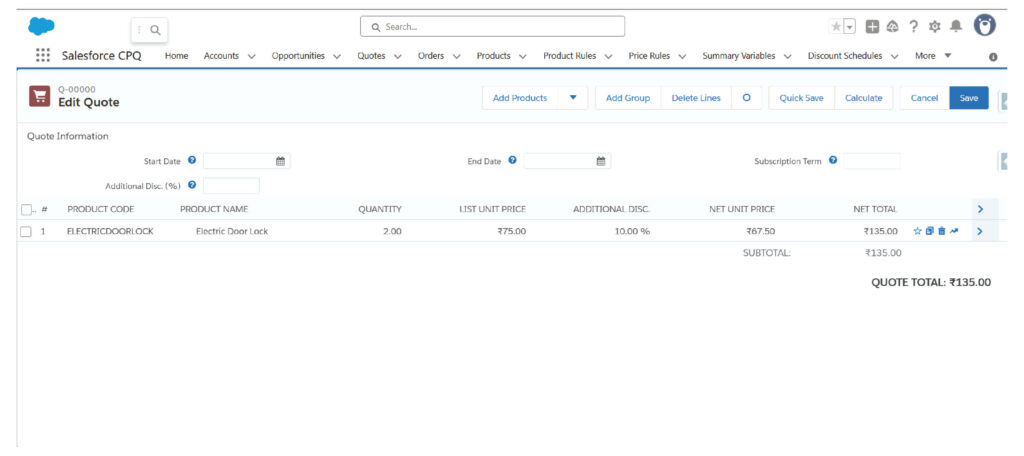Image resolution: width=1024 pixels, height=456 pixels.
Task: Click the Subscription Term input field
Action: pyautogui.click(x=872, y=161)
